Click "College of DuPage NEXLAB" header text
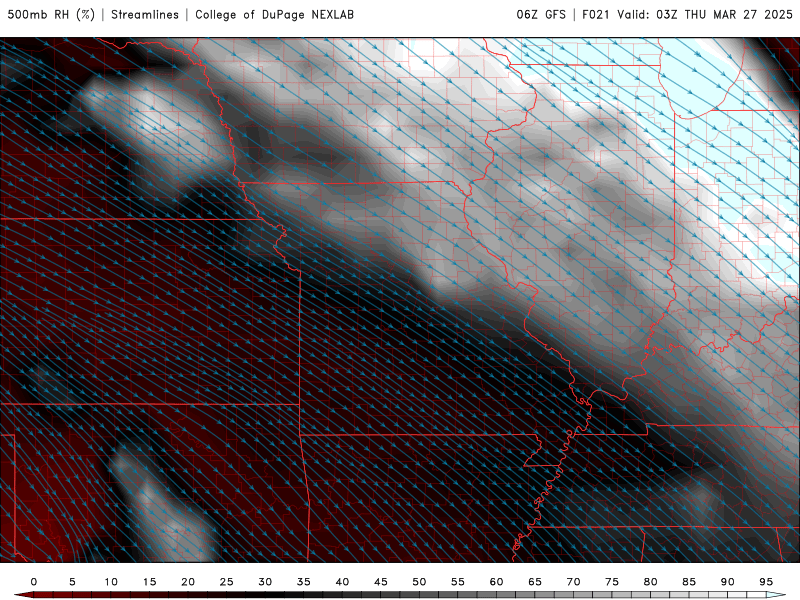 274,15
